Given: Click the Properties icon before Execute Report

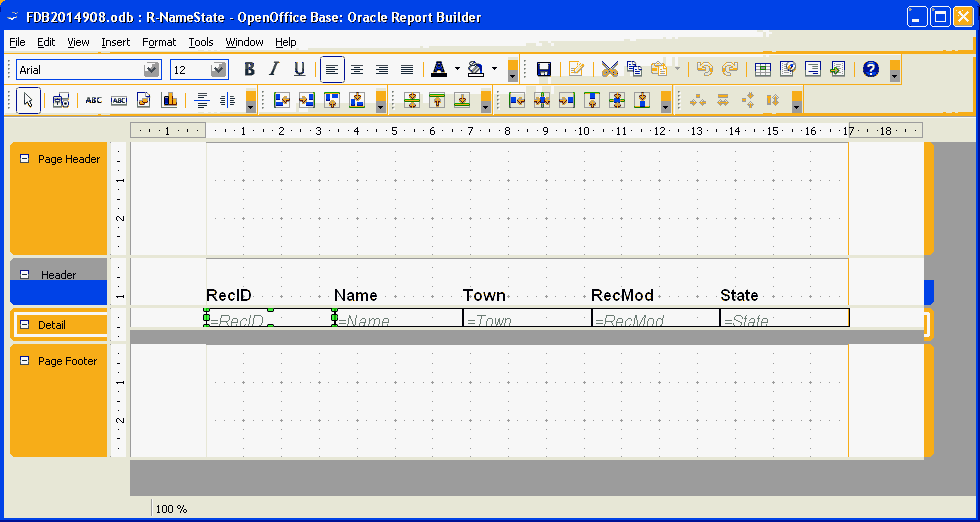Looking at the screenshot, I should click(812, 69).
